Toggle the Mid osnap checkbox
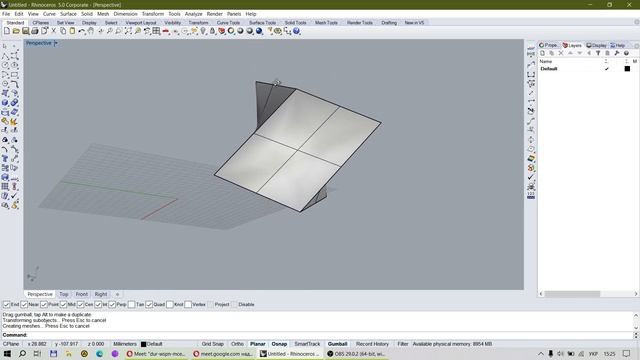This screenshot has height=360, width=640. tap(63, 304)
